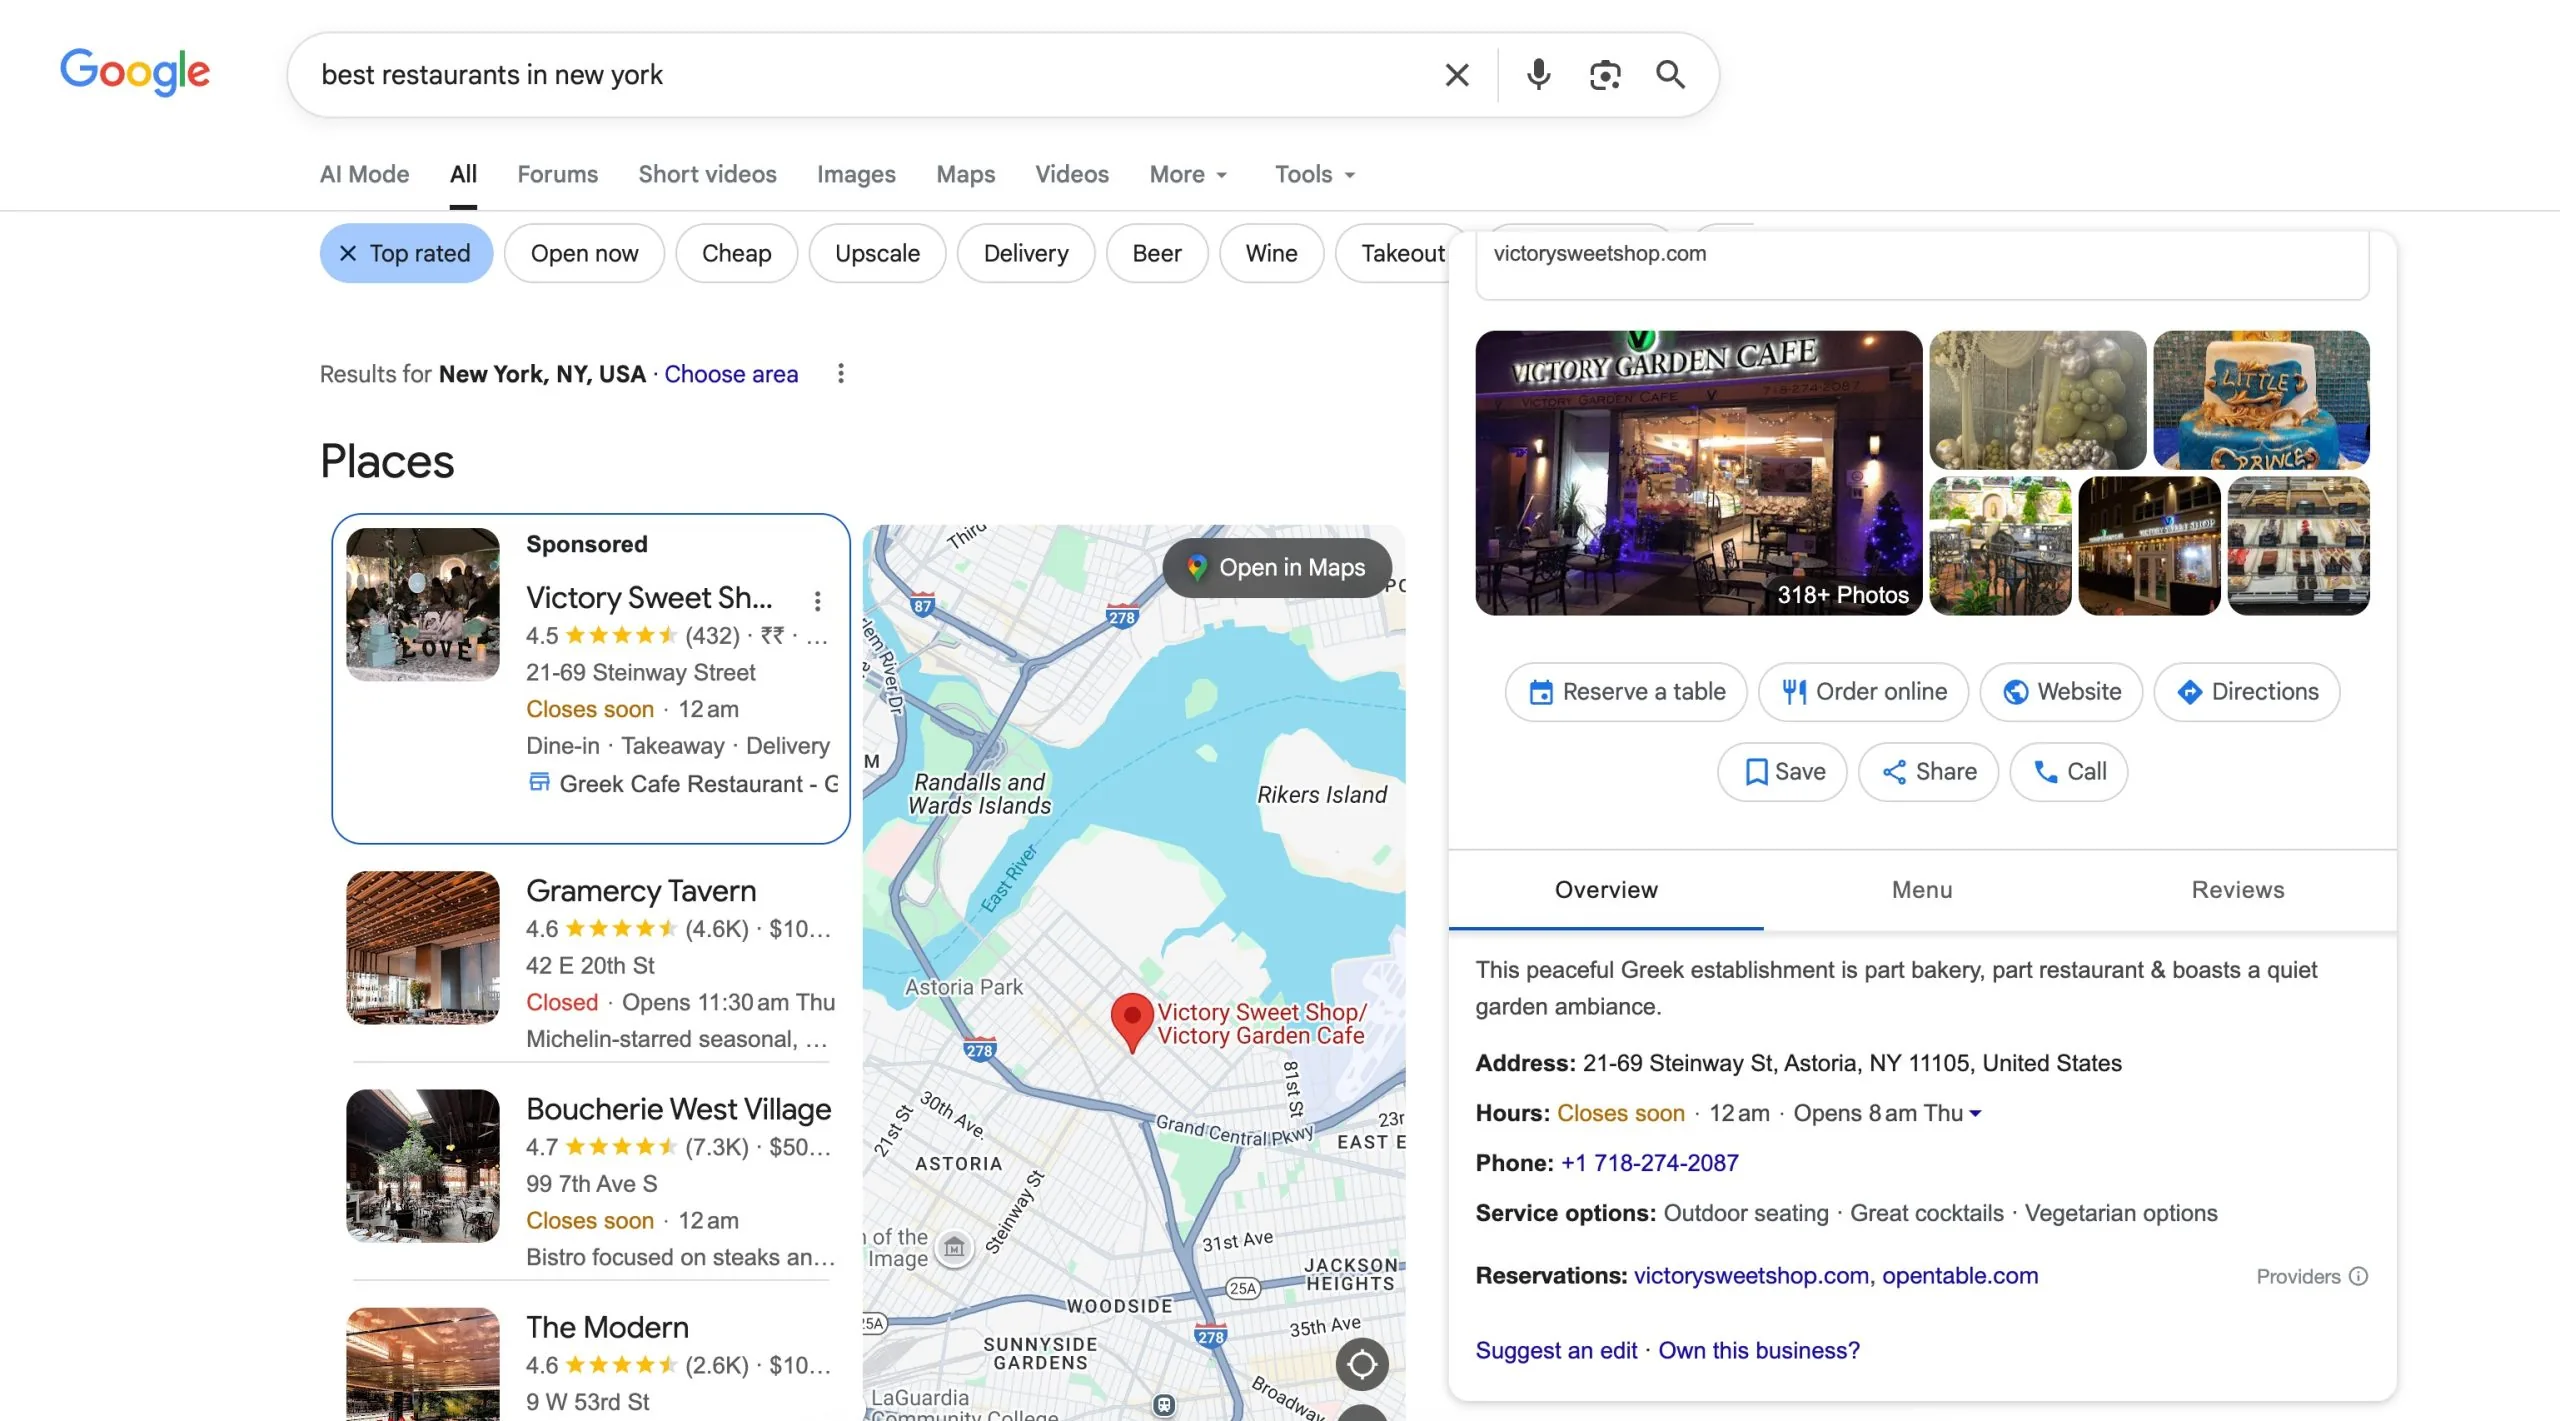2560x1421 pixels.
Task: Open the Tools dropdown
Action: [x=1313, y=174]
